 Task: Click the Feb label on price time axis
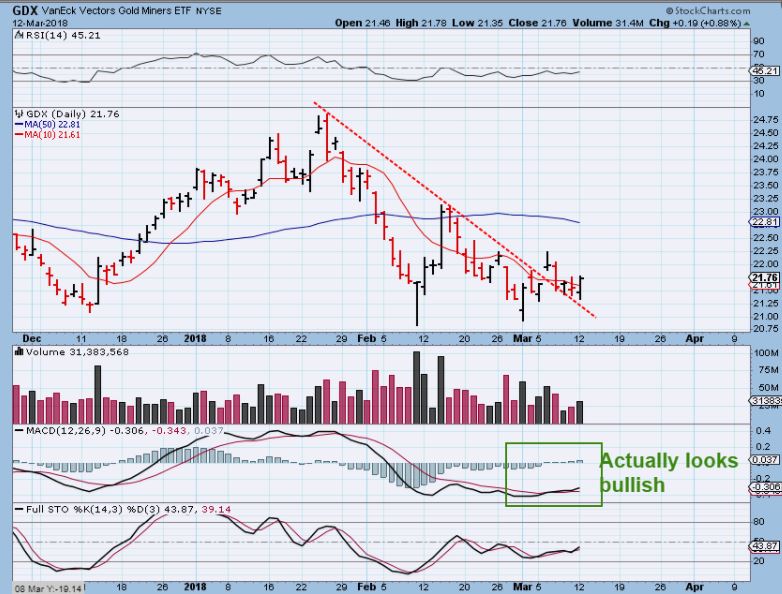point(367,338)
